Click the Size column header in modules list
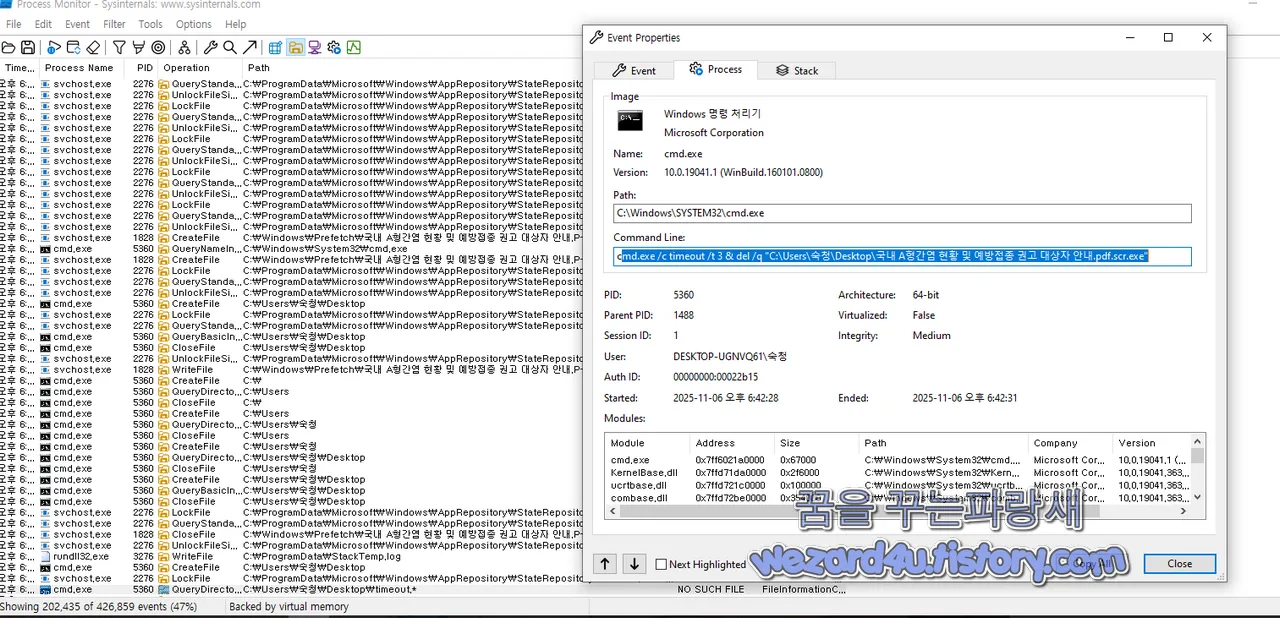 click(817, 443)
